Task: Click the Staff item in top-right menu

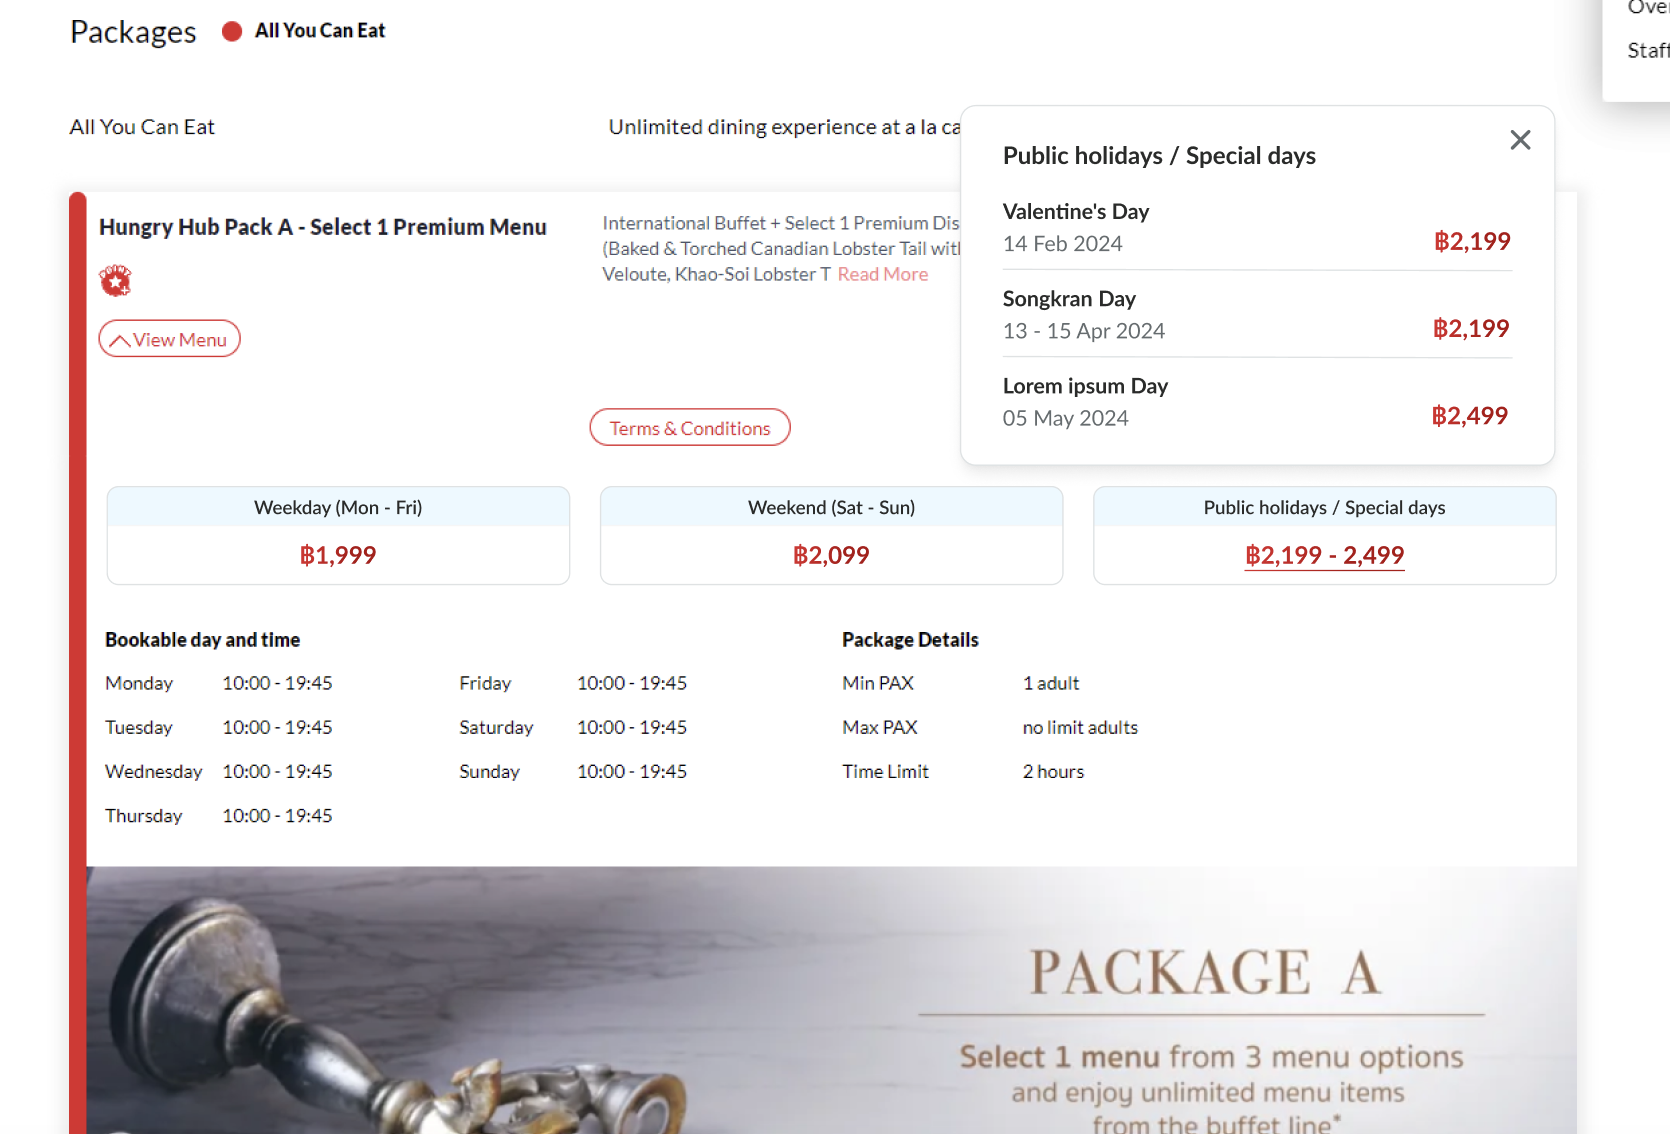Action: point(1647,50)
